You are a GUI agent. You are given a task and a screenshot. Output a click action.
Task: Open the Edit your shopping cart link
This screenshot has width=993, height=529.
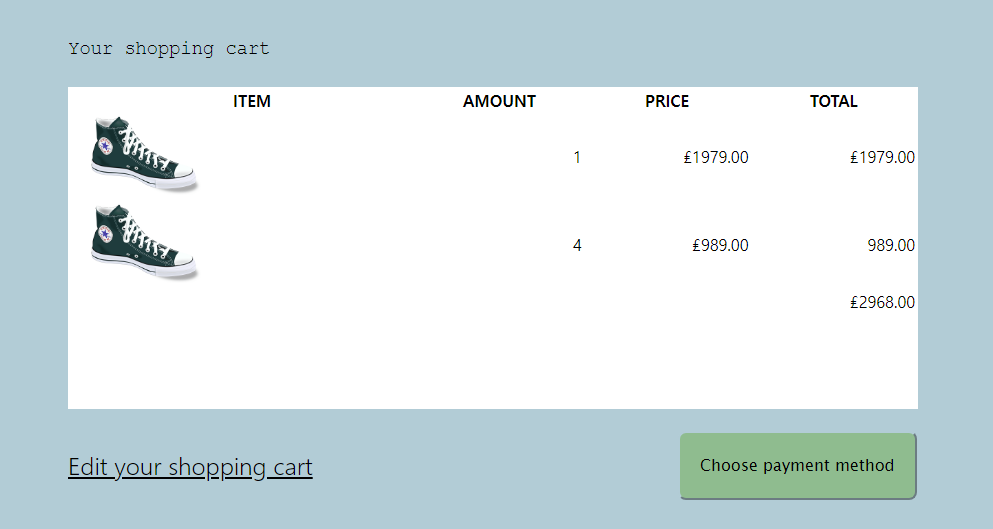(190, 467)
